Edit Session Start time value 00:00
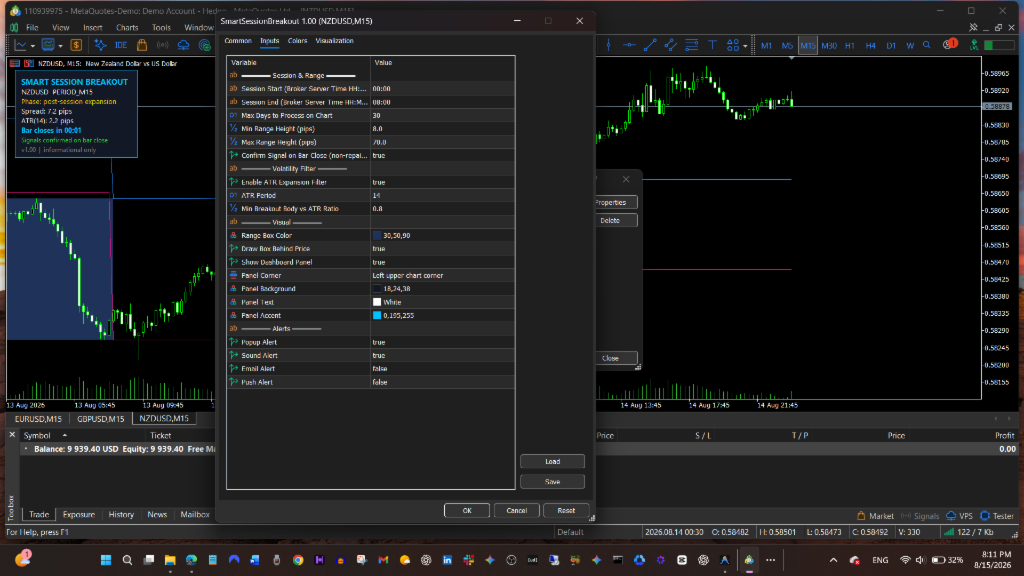Screen dimensions: 1024x576 (443, 89)
